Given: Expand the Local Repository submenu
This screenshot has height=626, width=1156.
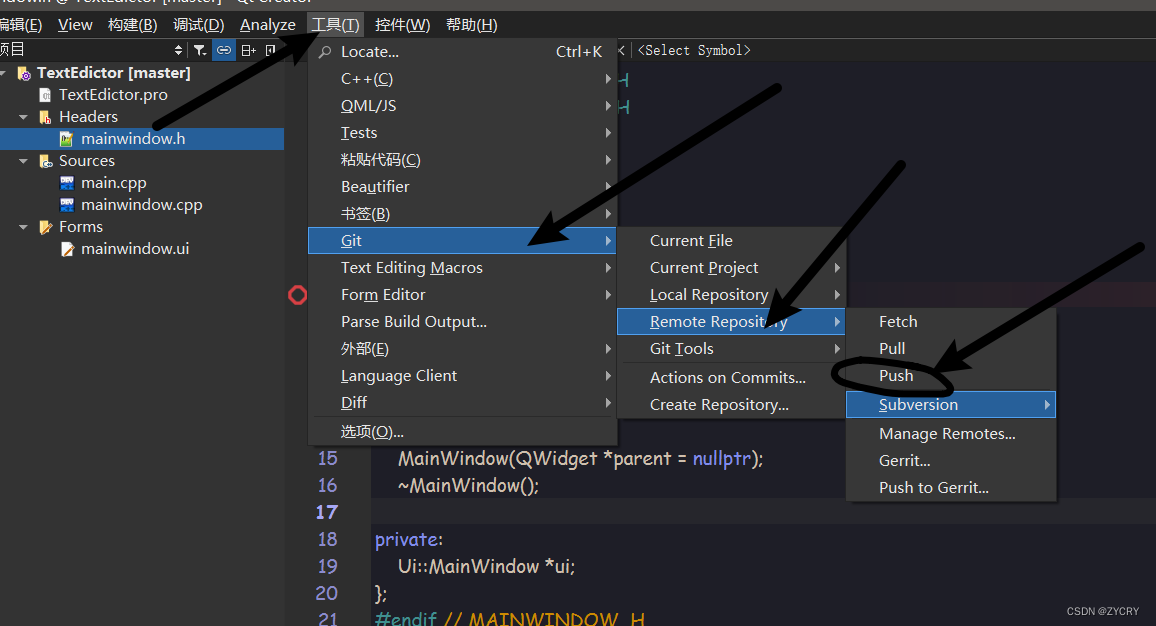Looking at the screenshot, I should (x=731, y=295).
